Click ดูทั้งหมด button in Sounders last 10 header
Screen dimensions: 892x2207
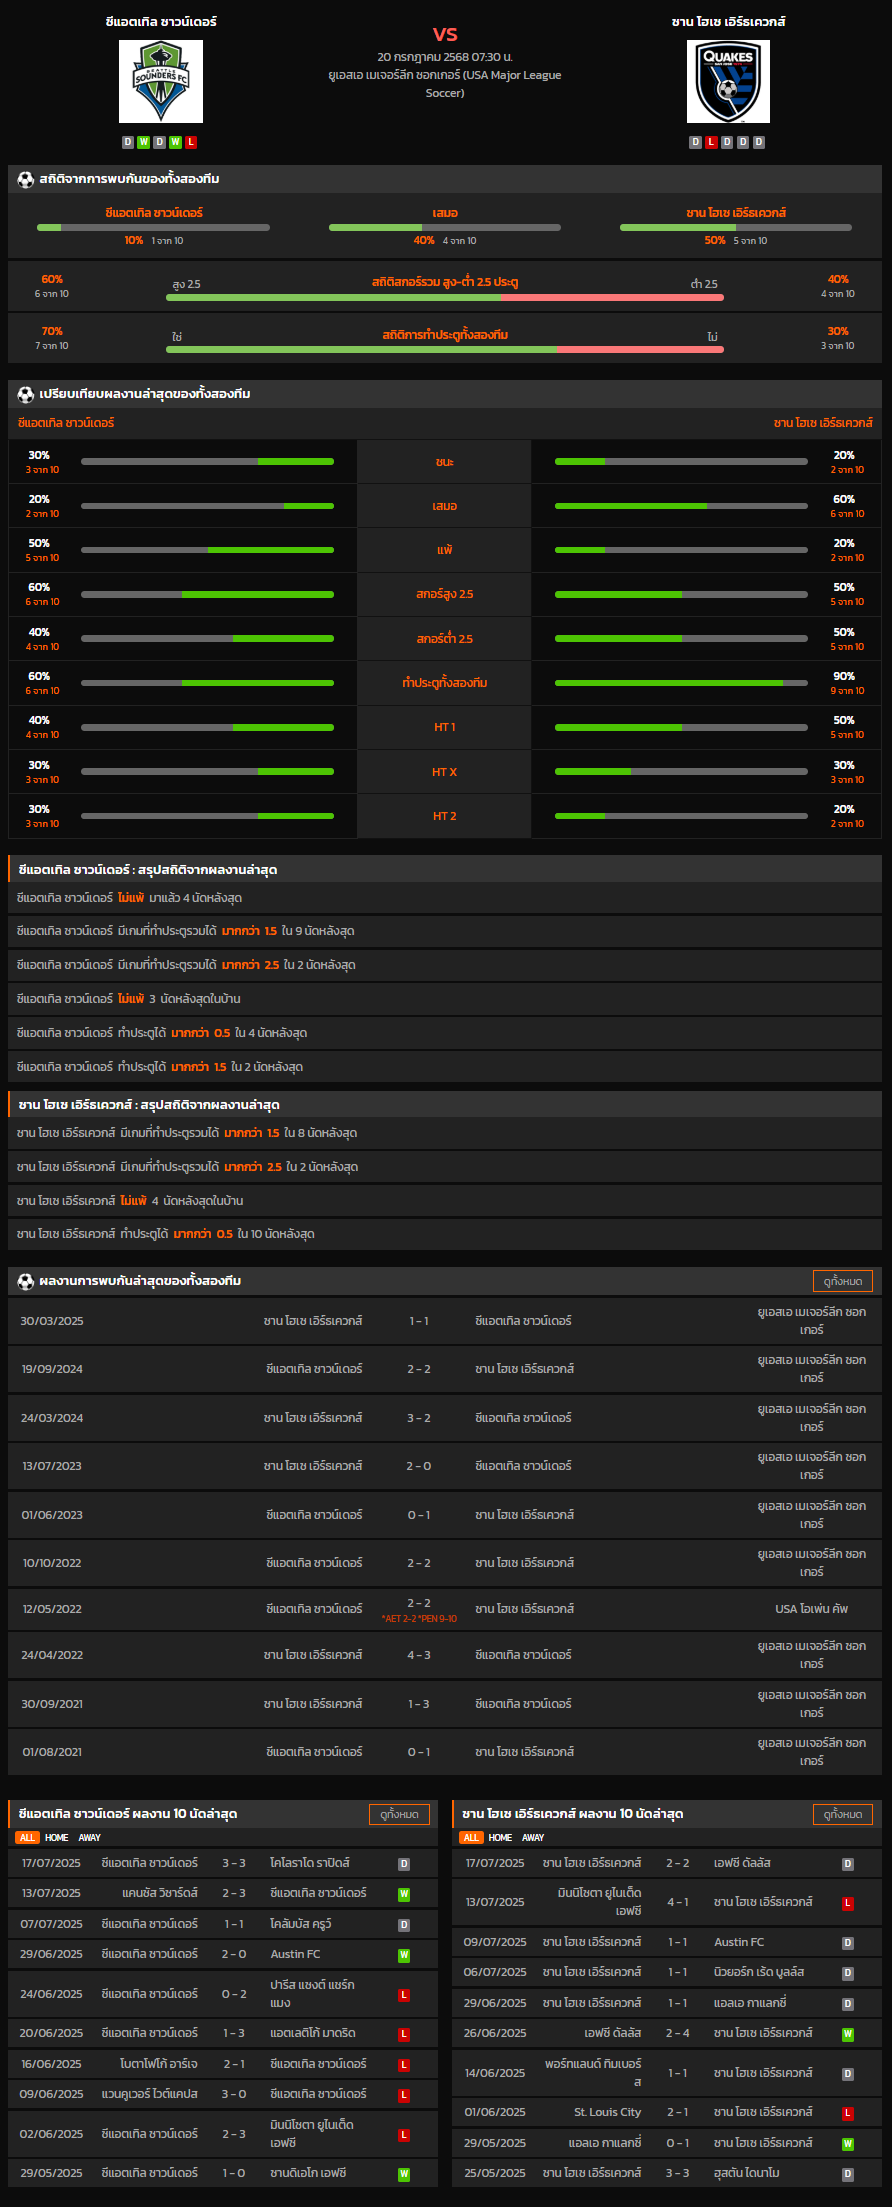tap(400, 1814)
